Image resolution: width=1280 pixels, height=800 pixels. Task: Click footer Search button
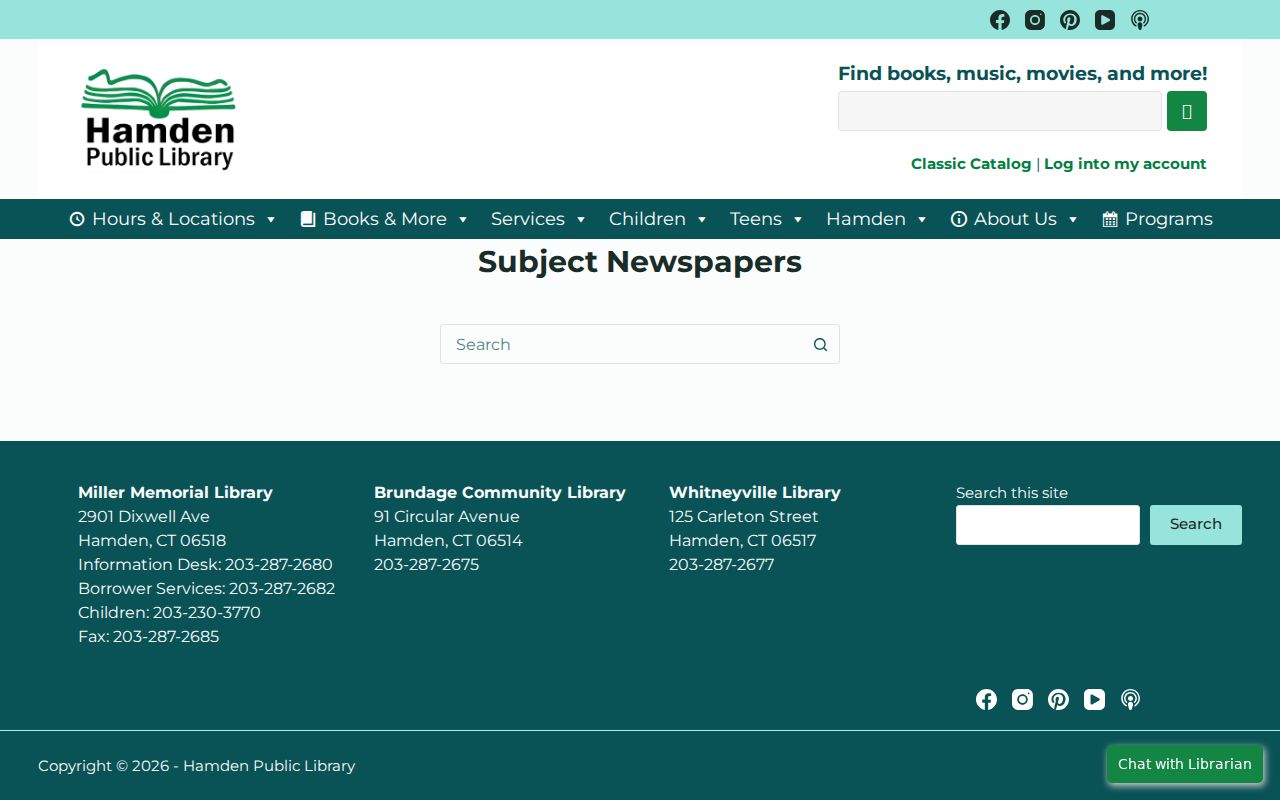(1196, 525)
